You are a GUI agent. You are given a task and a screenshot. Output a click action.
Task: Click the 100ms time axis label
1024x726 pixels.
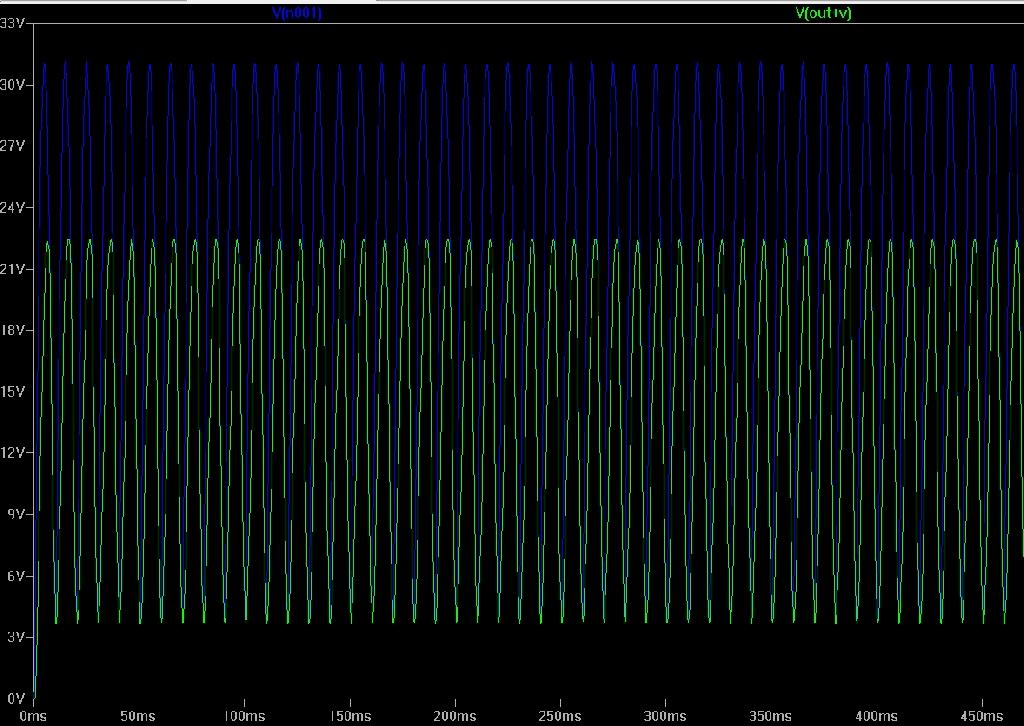click(x=244, y=716)
